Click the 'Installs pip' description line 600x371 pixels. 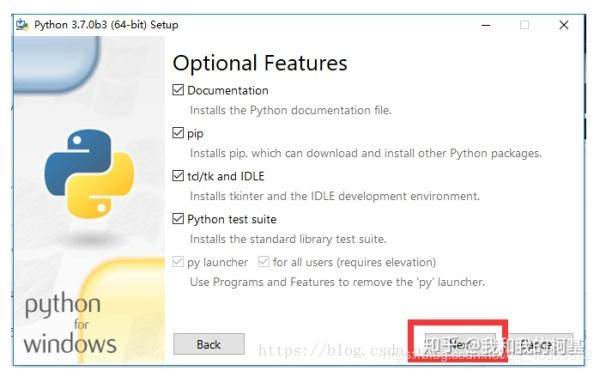[365, 153]
